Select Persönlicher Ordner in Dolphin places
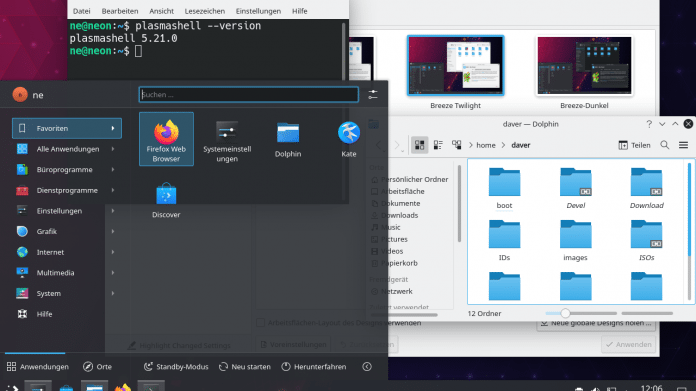 click(x=410, y=179)
